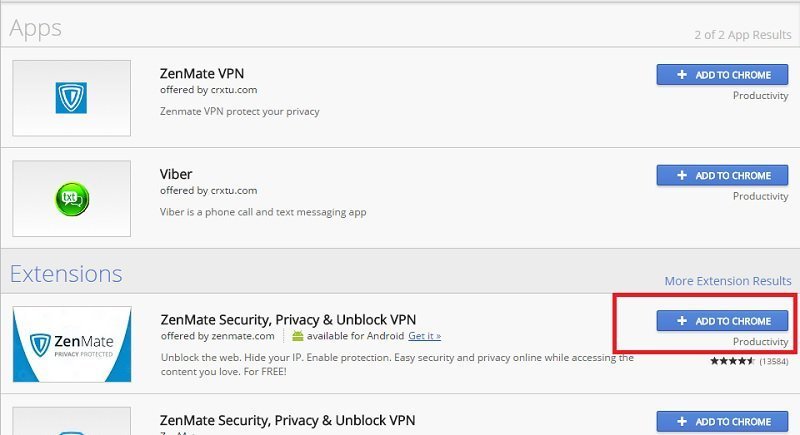Click the Extensions section heading

(66, 274)
